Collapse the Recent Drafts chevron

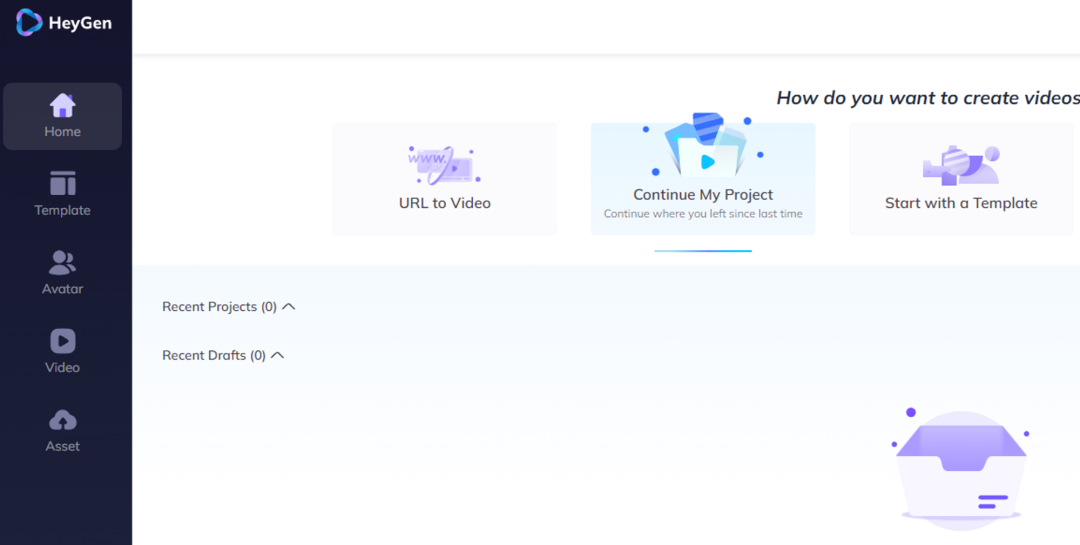point(278,356)
